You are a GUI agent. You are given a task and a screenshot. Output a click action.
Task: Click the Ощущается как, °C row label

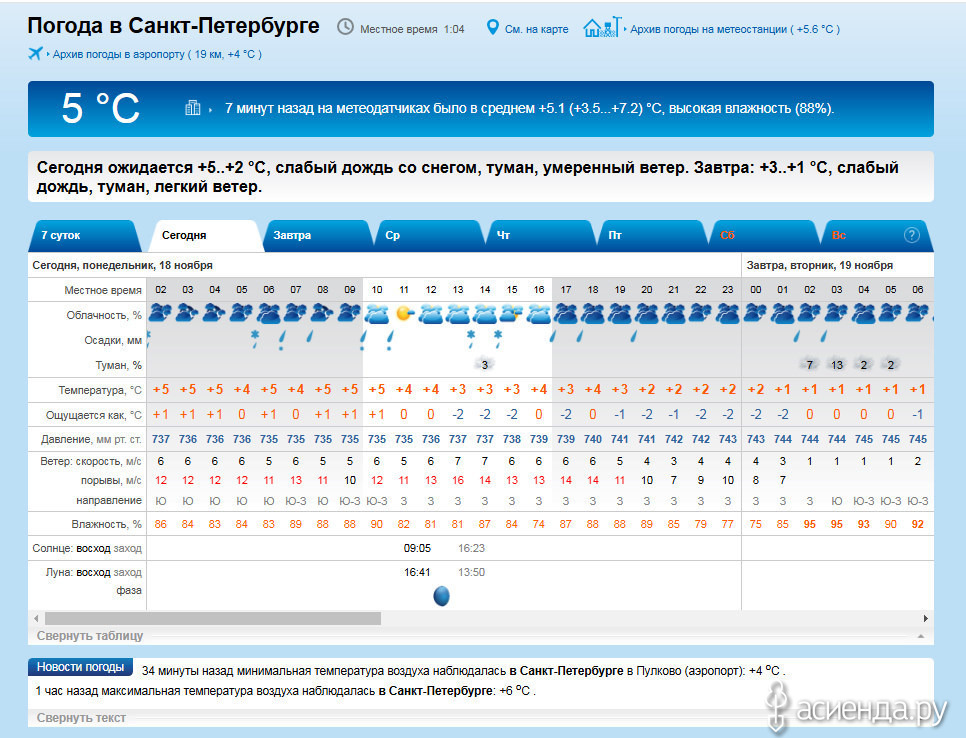tap(94, 415)
